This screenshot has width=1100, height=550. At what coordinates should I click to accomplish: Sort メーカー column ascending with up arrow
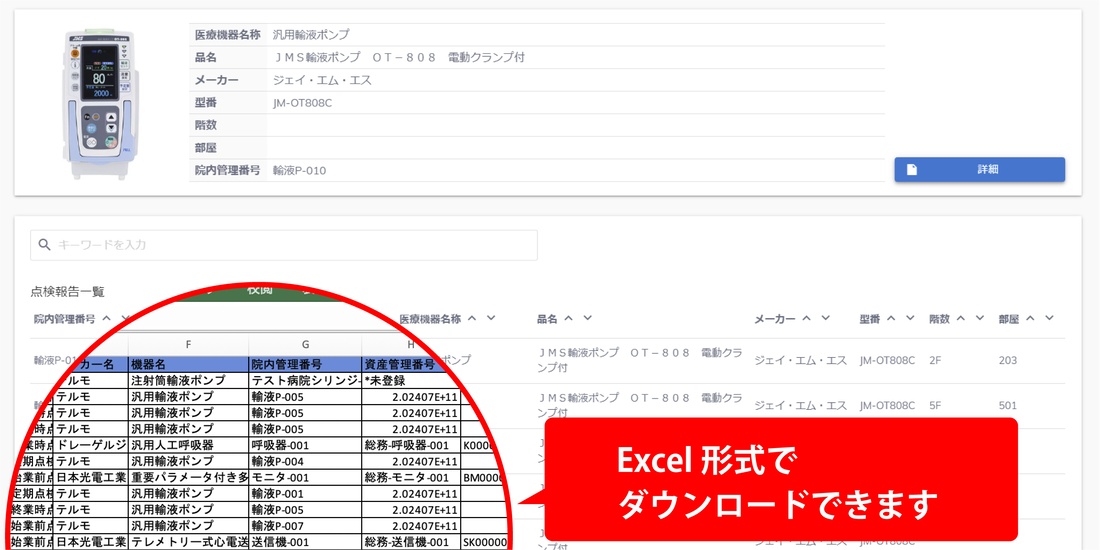click(807, 318)
